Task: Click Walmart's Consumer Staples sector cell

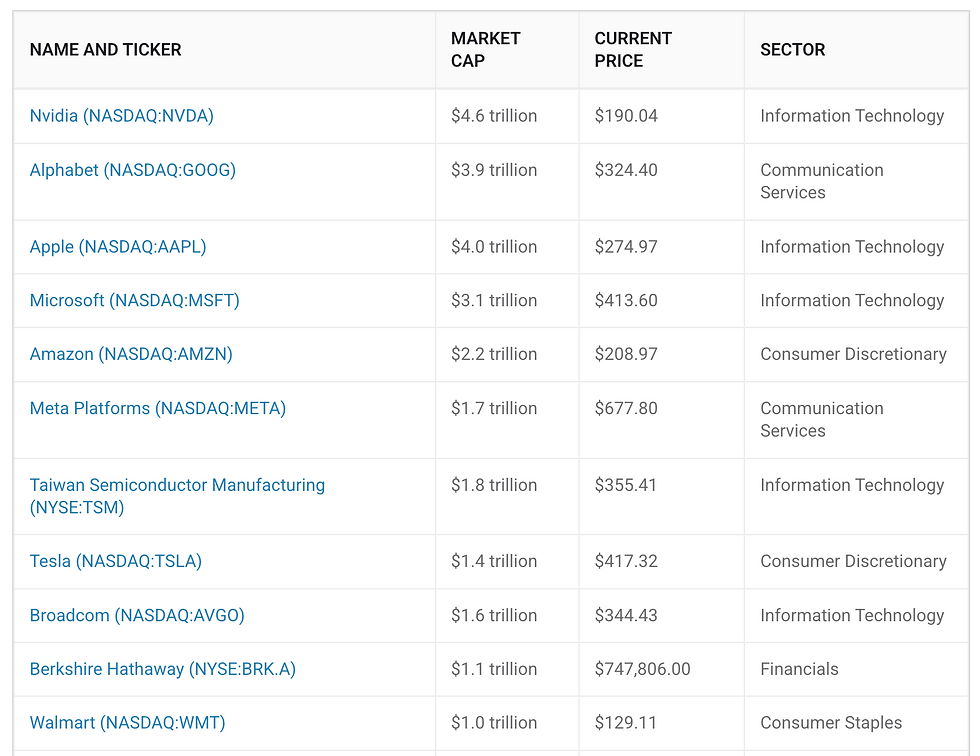Action: click(831, 723)
